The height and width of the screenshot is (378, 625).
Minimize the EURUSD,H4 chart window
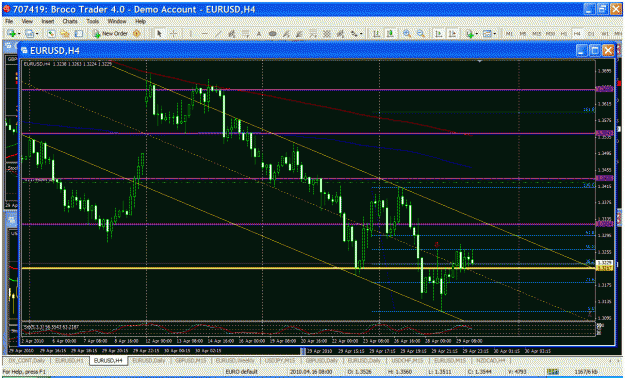click(582, 50)
